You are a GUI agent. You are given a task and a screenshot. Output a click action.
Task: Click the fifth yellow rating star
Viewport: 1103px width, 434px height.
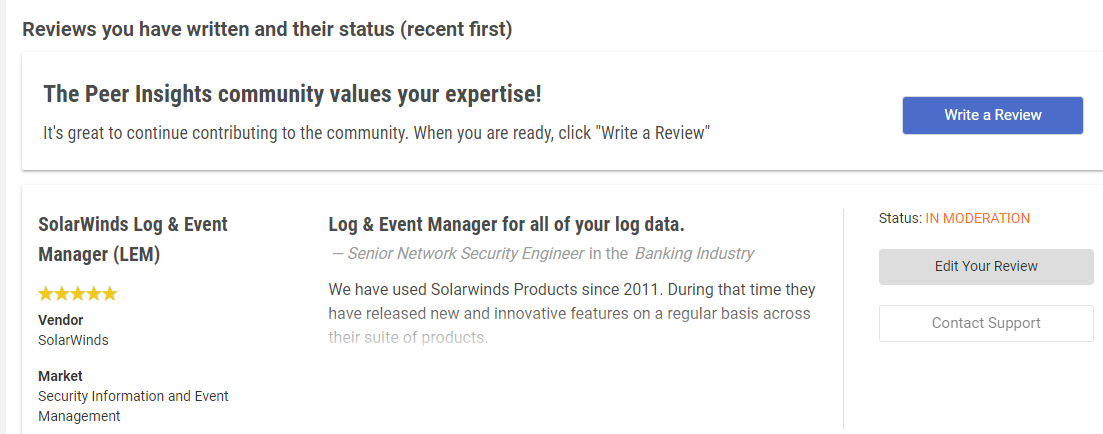click(x=110, y=294)
